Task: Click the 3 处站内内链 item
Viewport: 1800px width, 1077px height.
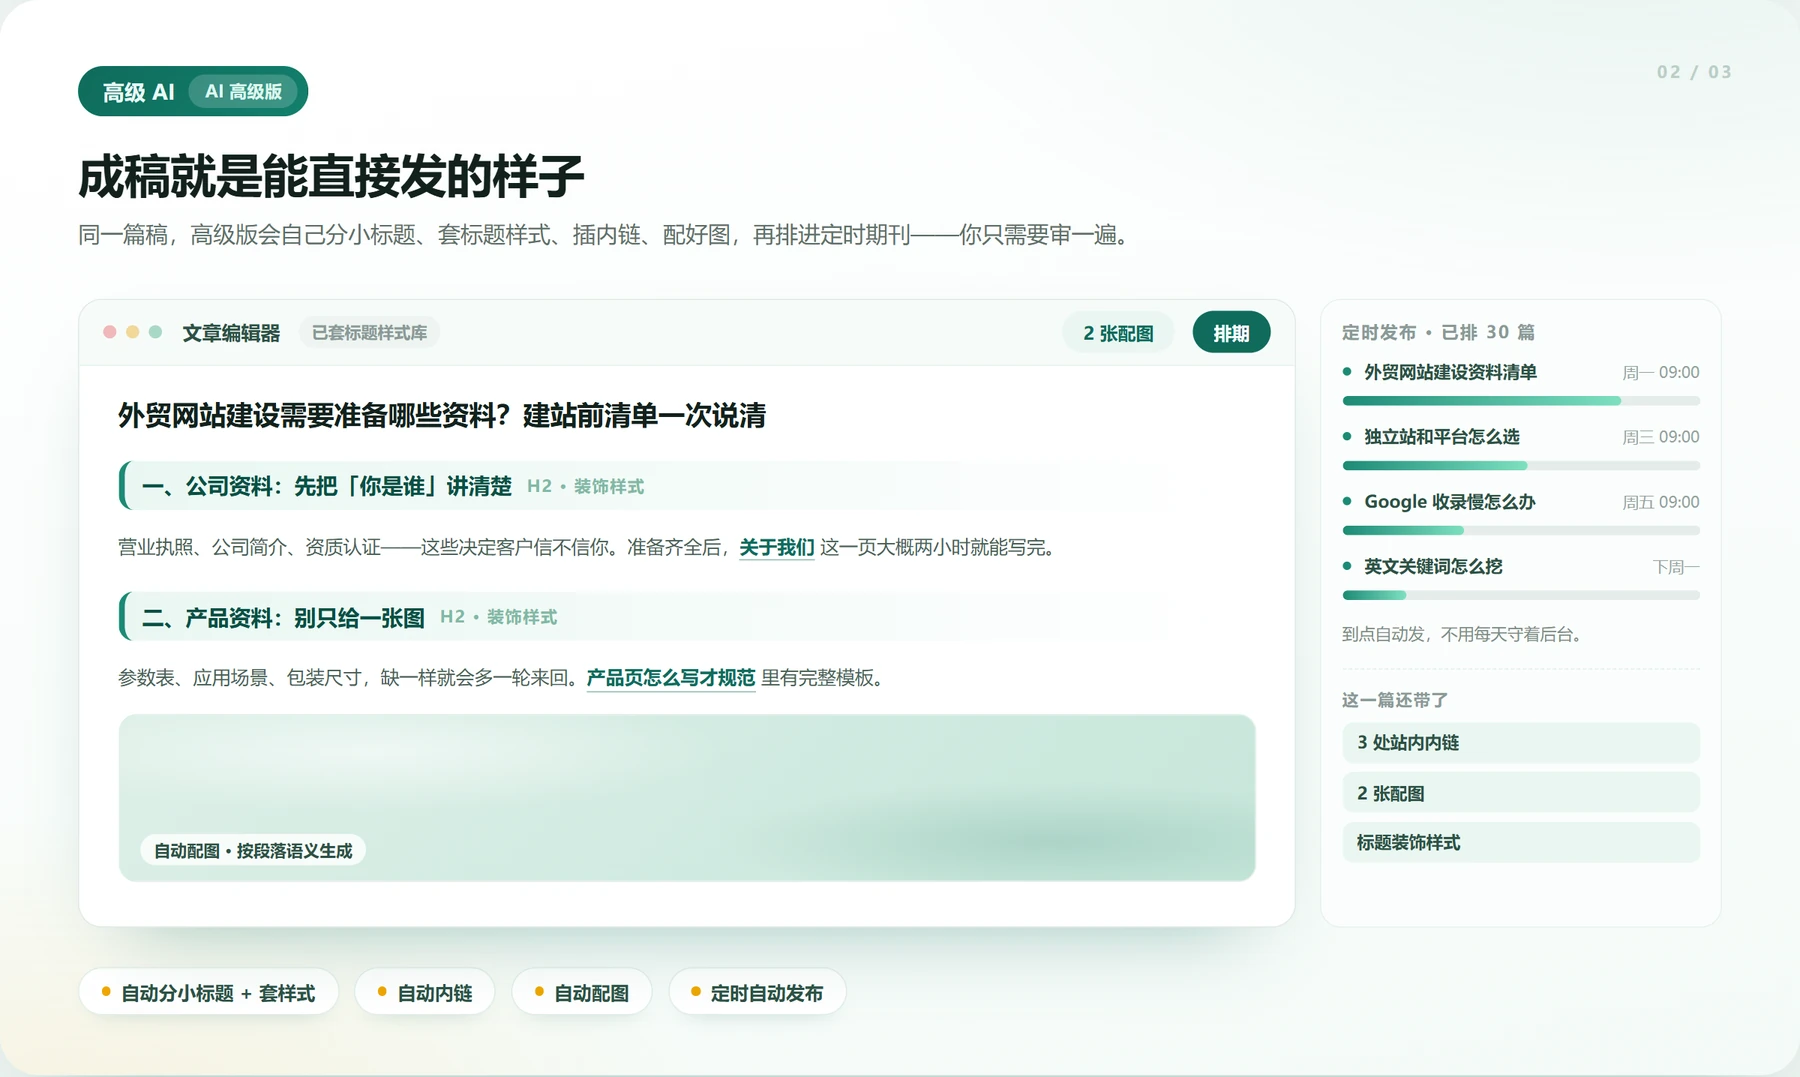Action: click(x=1521, y=743)
